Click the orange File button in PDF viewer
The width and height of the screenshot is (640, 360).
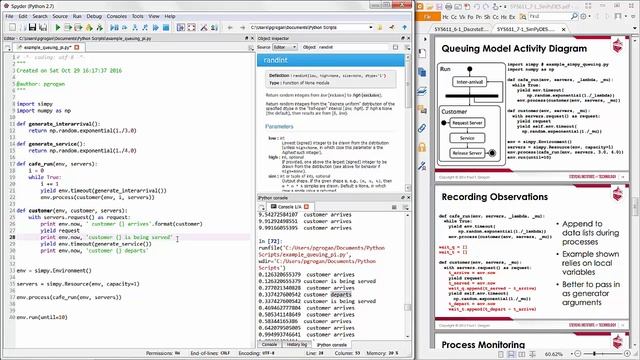428,16
